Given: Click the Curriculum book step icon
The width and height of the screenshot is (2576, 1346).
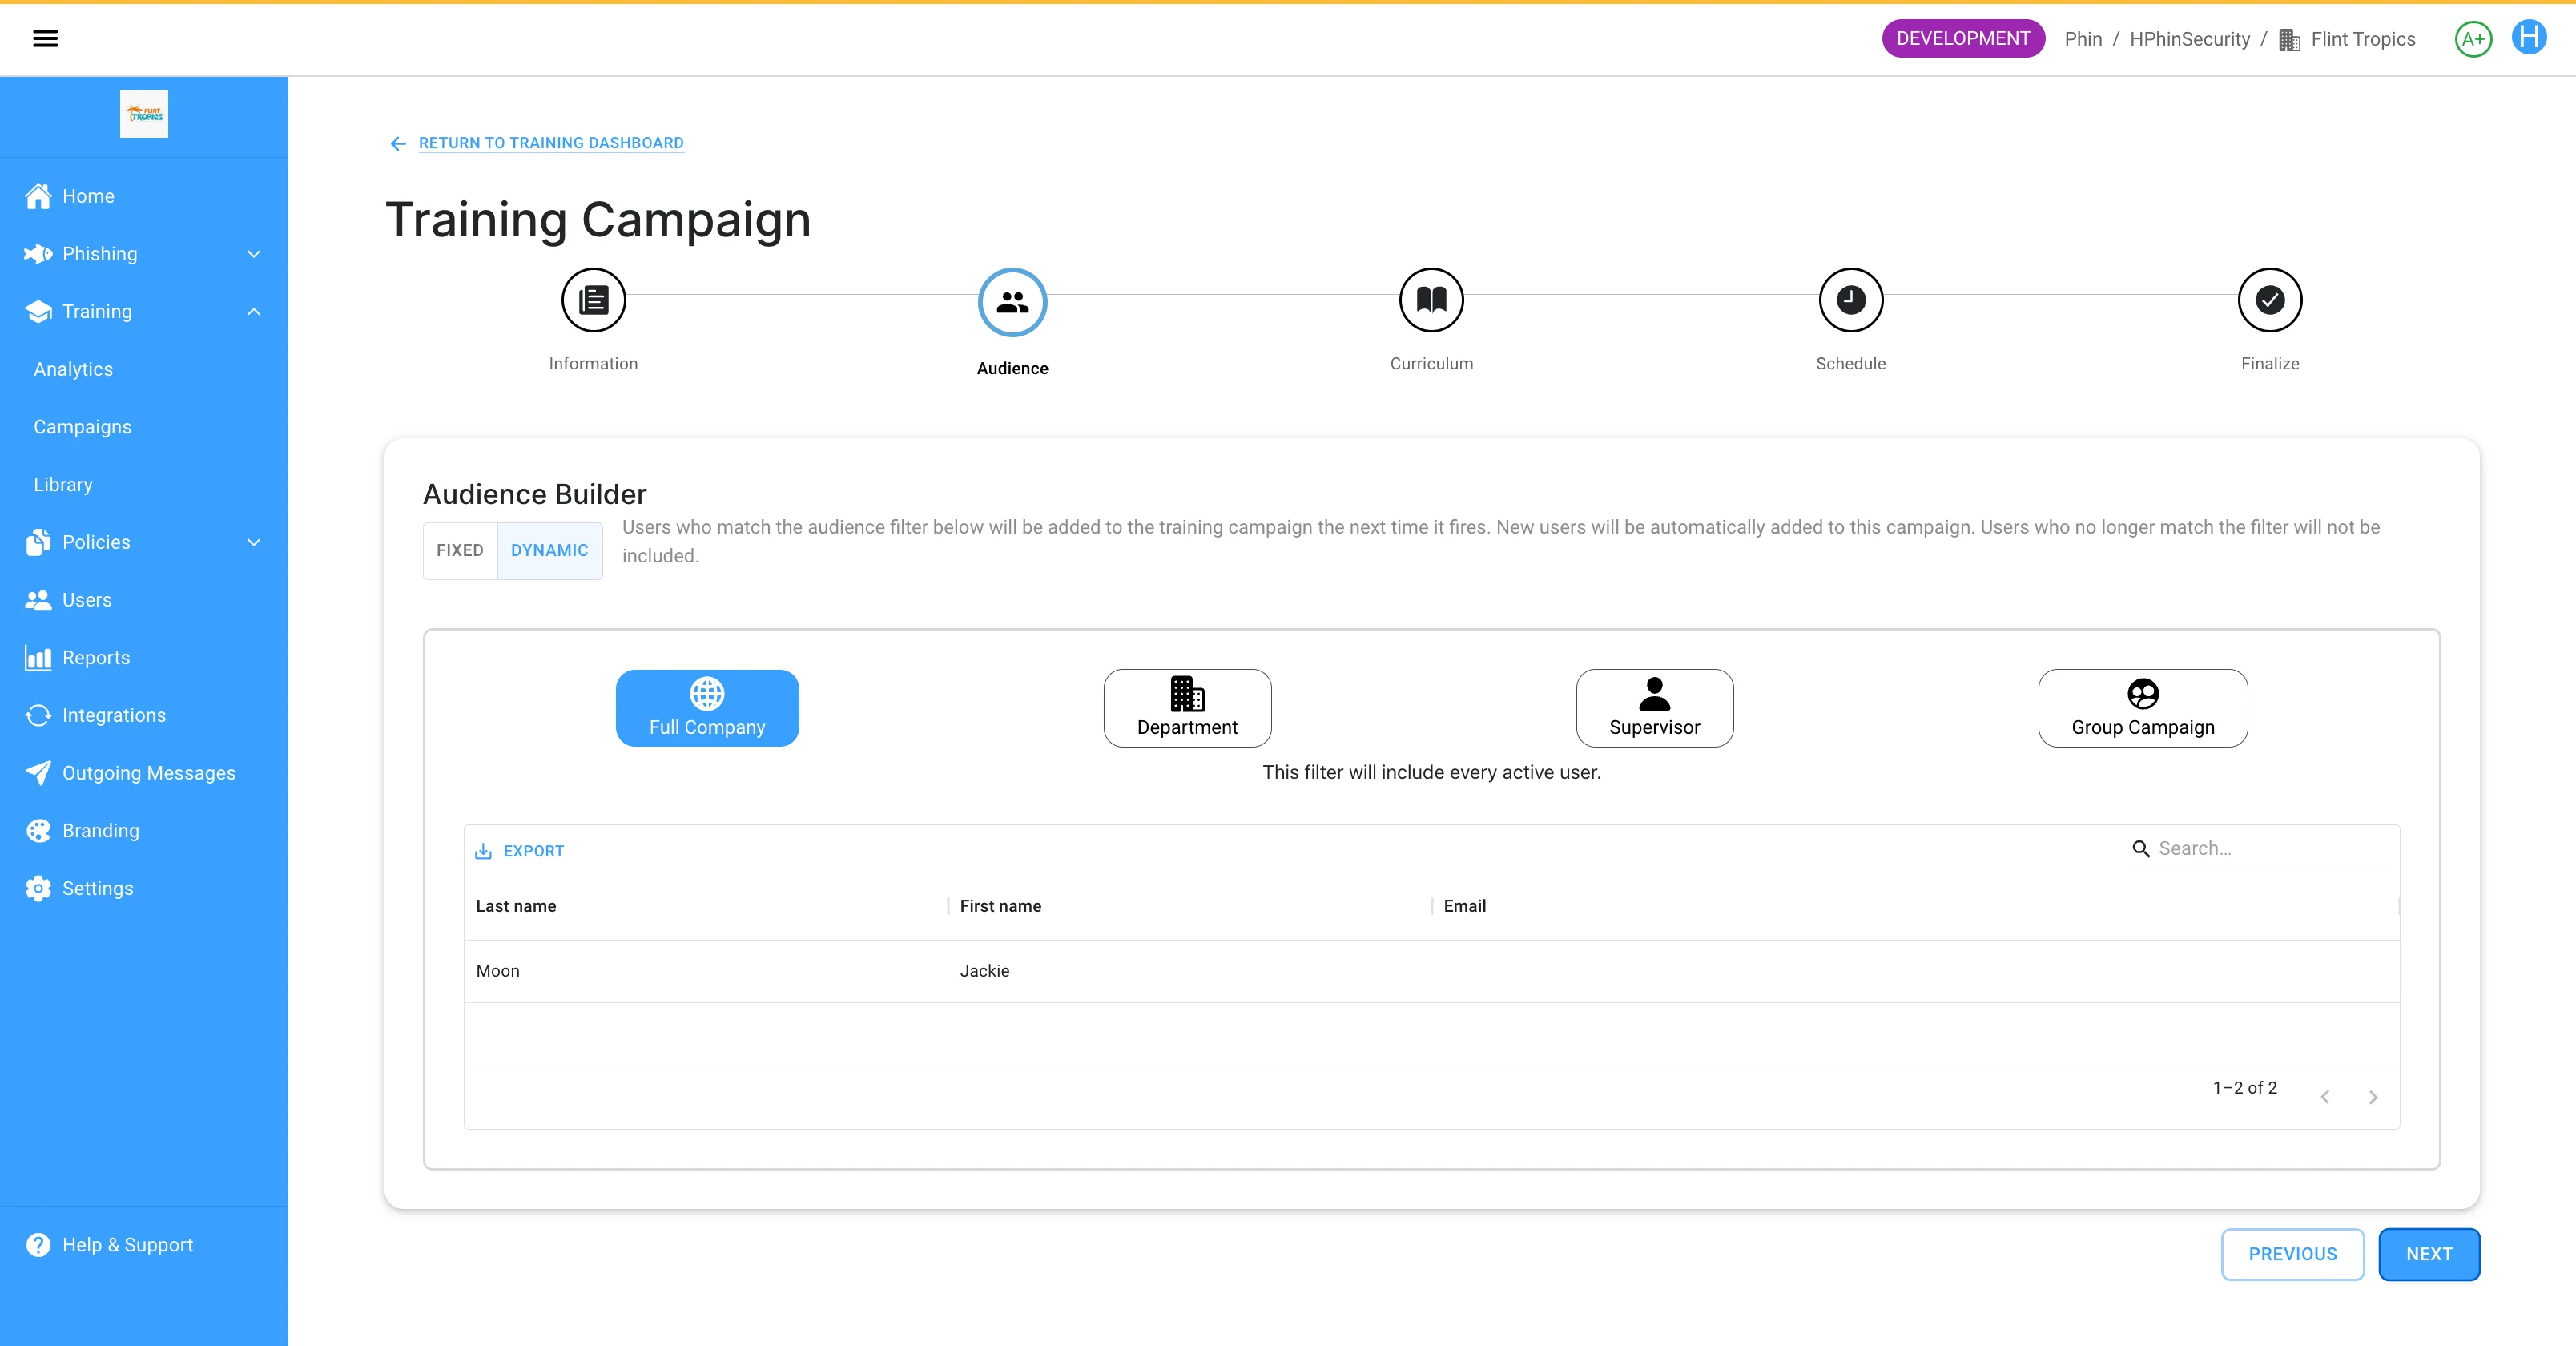Looking at the screenshot, I should pos(1431,300).
